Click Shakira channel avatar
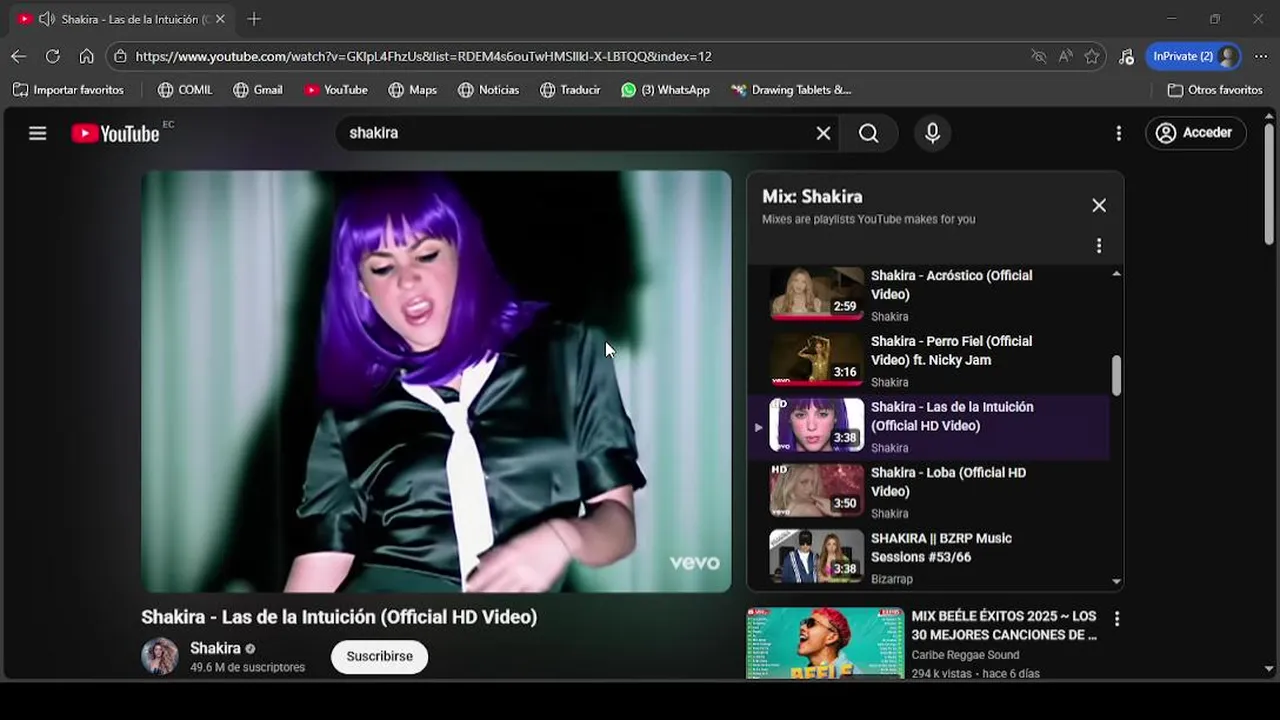This screenshot has height=720, width=1280. (160, 656)
